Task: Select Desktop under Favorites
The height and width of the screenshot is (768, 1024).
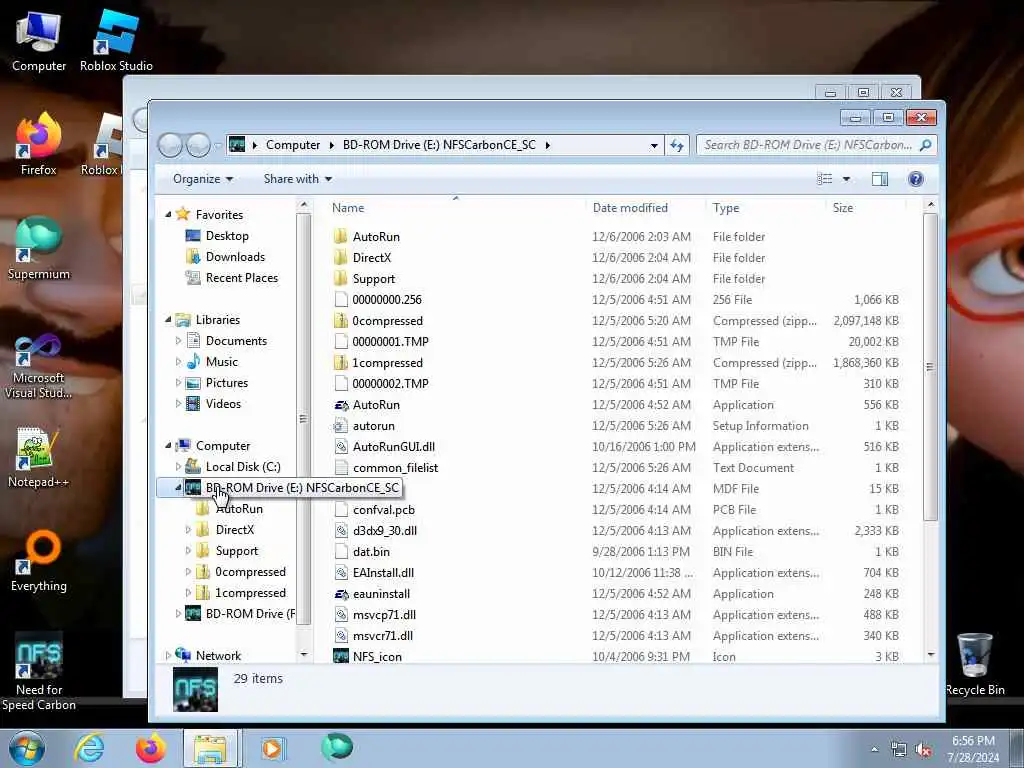Action: (x=217, y=236)
